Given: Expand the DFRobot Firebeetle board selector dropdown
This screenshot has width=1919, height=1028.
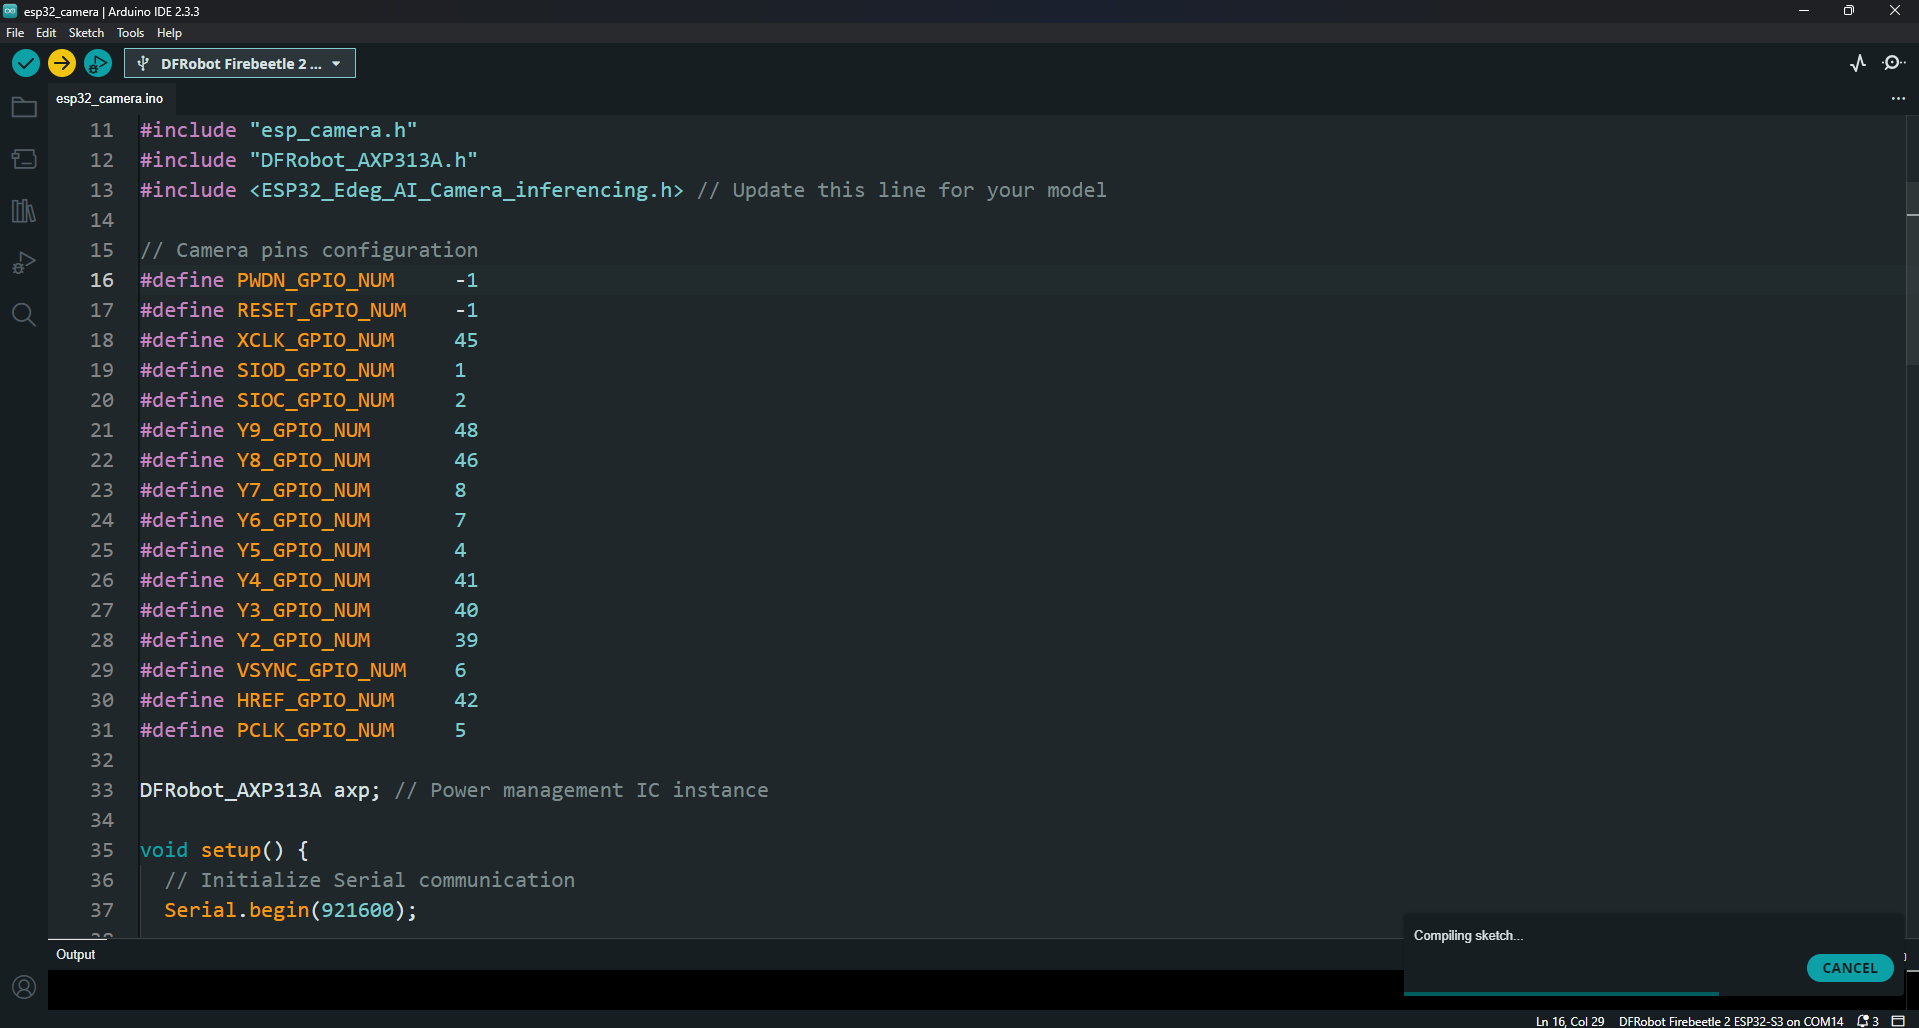Looking at the screenshot, I should pos(240,63).
